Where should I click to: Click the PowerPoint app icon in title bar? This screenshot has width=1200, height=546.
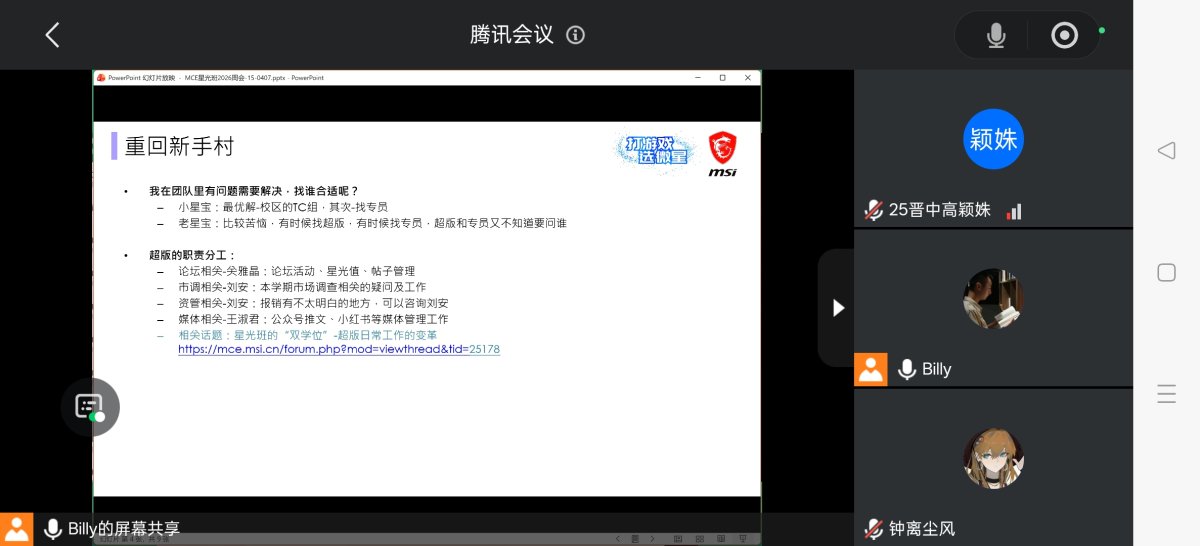pyautogui.click(x=100, y=77)
